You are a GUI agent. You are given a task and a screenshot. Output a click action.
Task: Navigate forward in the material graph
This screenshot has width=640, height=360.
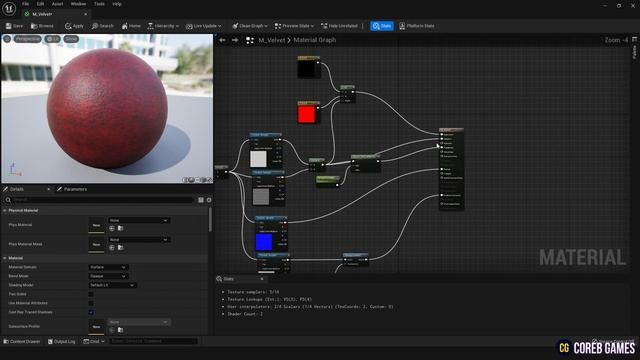(235, 40)
